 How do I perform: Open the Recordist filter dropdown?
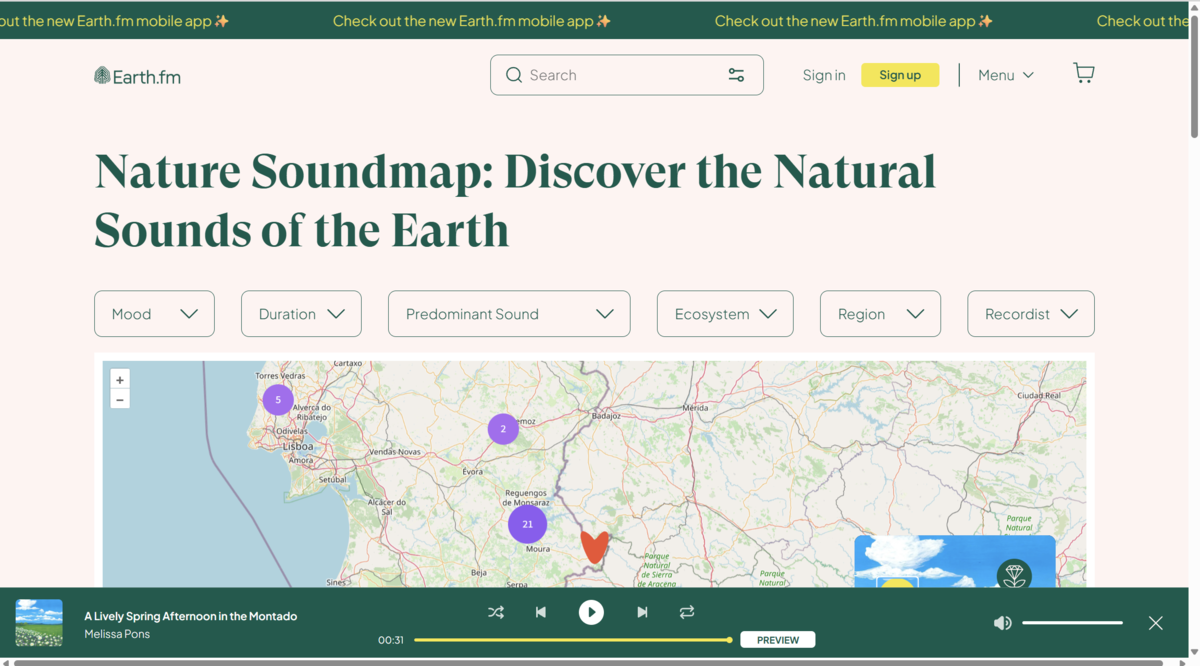[x=1031, y=314]
